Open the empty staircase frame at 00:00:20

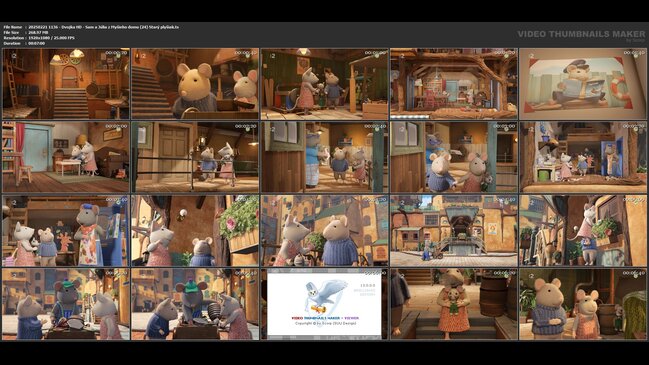66,84
